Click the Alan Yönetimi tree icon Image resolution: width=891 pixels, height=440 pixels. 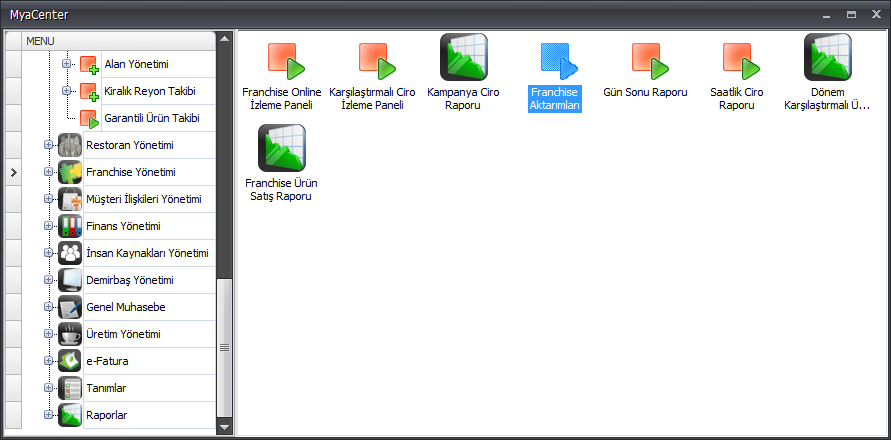pyautogui.click(x=89, y=65)
